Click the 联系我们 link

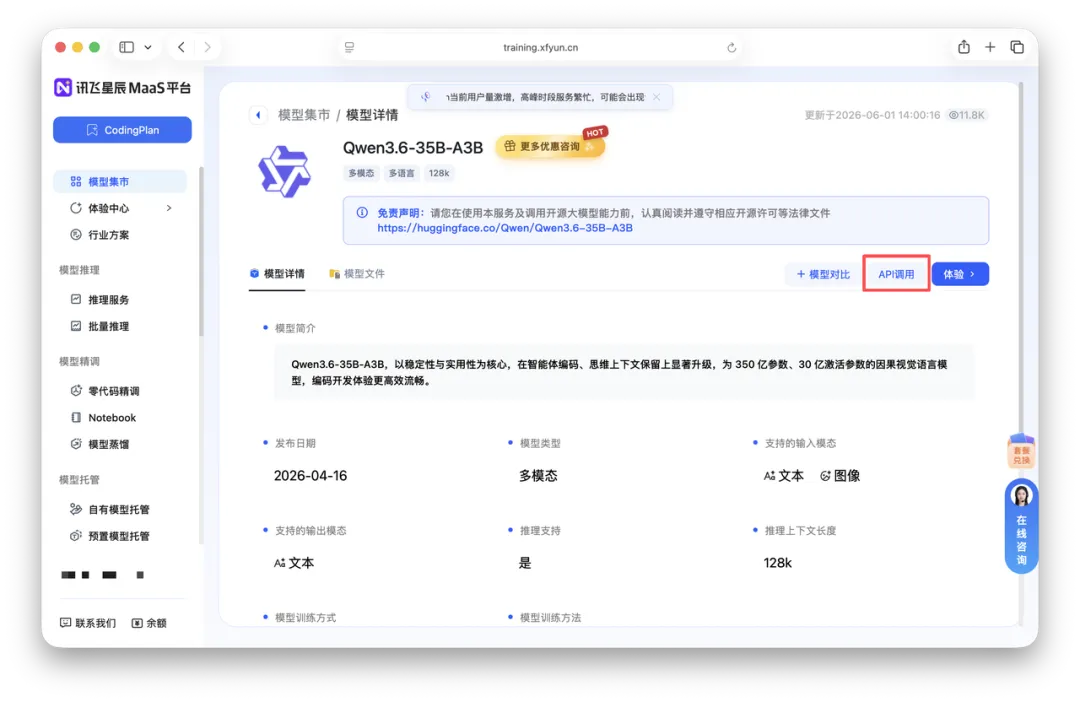(x=88, y=623)
